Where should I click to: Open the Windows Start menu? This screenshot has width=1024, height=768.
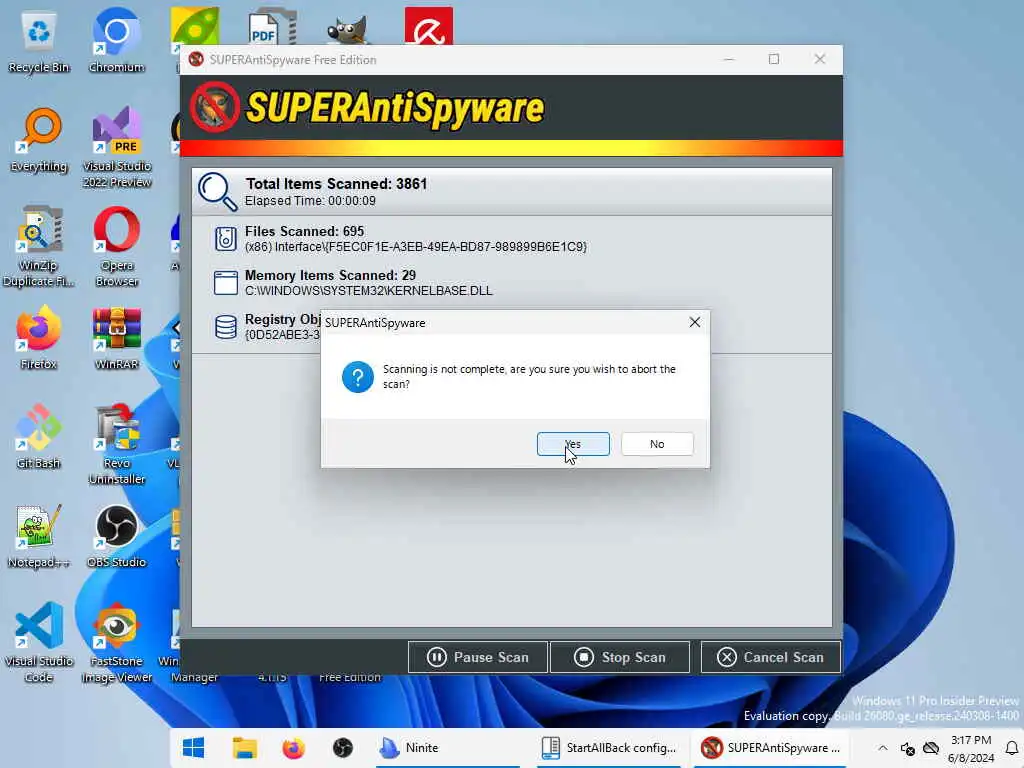click(x=193, y=748)
